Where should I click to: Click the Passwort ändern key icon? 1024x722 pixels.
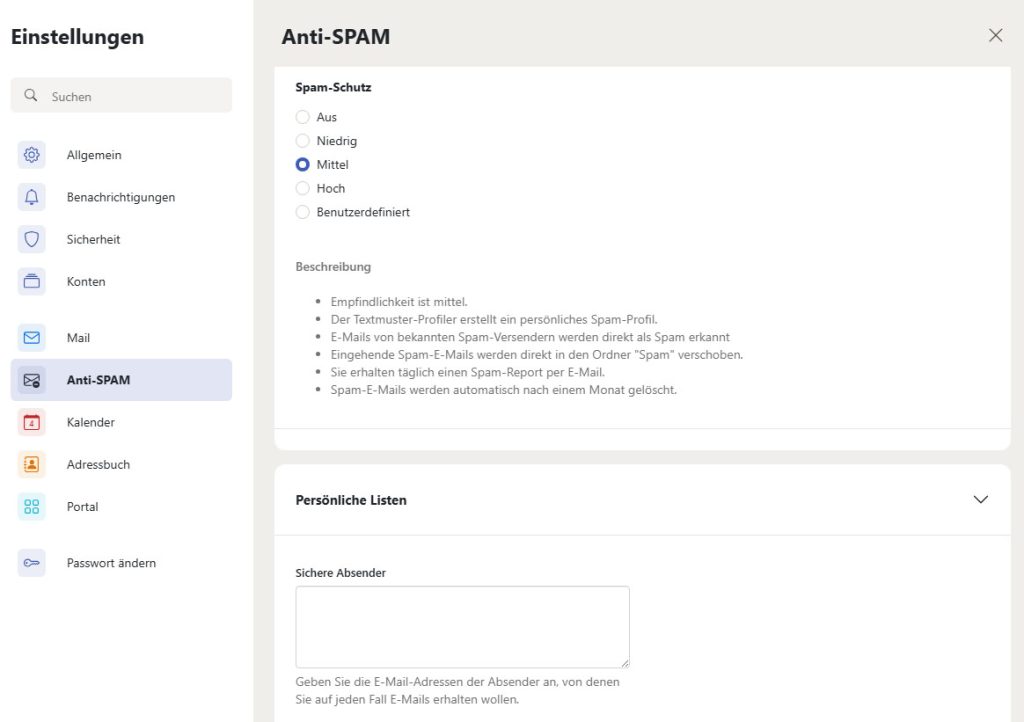tap(32, 563)
